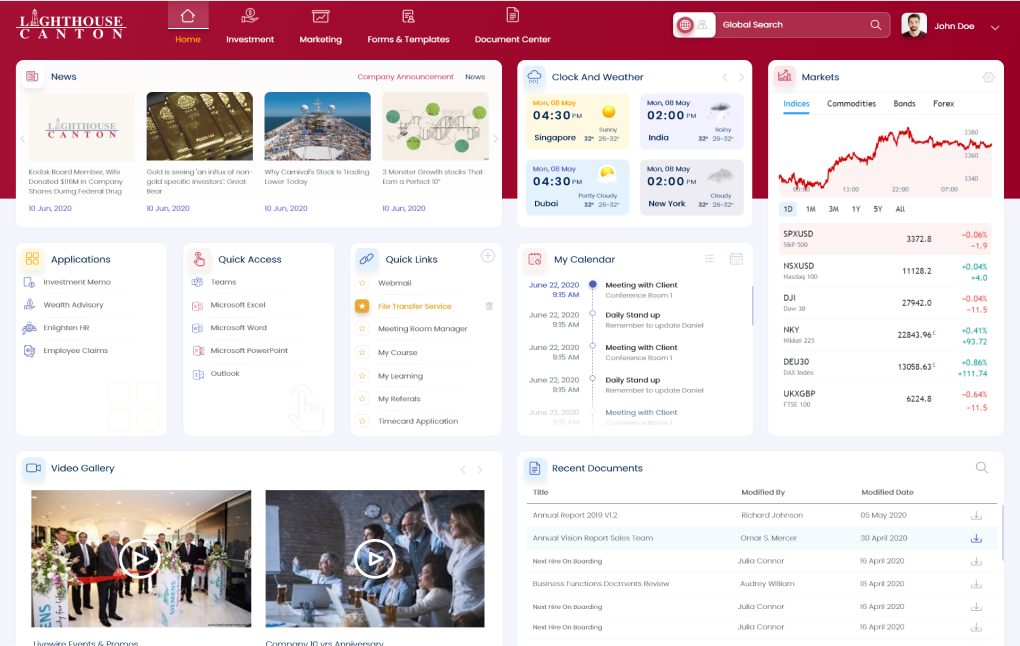Go to previous Clock And Weather page
The height and width of the screenshot is (646, 1020).
pyautogui.click(x=725, y=77)
